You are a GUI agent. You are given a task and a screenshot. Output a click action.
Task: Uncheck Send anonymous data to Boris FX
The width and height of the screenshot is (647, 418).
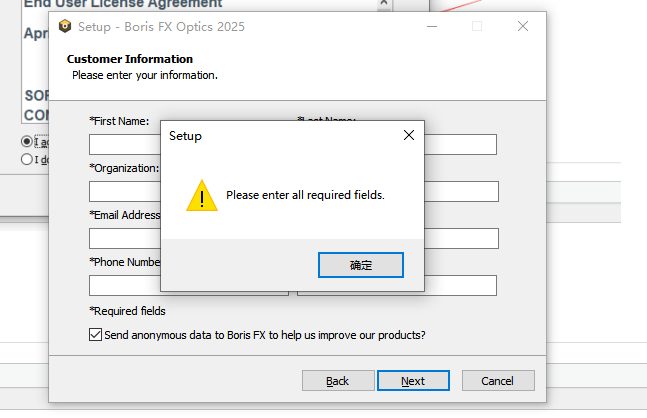(x=96, y=335)
